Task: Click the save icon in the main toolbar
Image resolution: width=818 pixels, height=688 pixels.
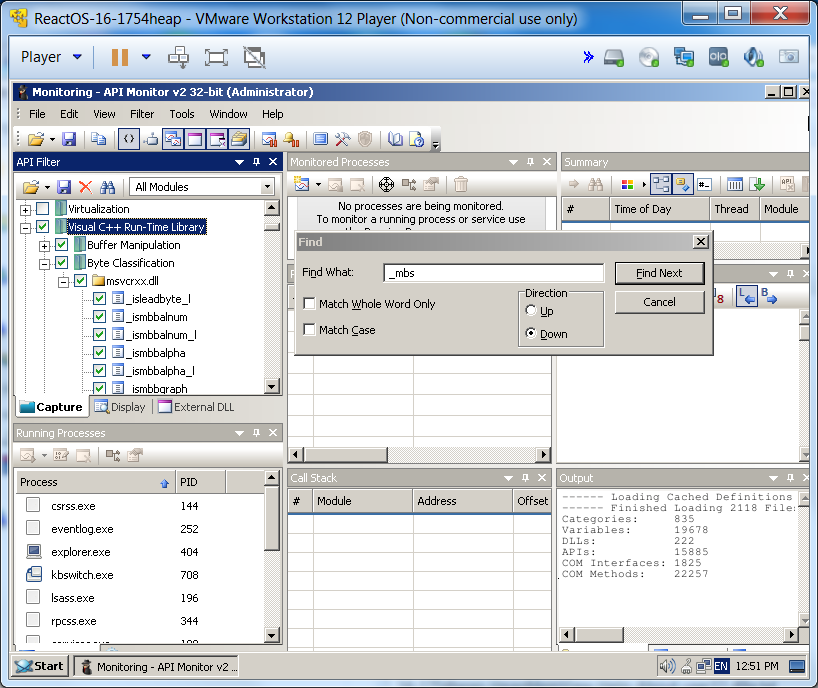Action: [69, 140]
